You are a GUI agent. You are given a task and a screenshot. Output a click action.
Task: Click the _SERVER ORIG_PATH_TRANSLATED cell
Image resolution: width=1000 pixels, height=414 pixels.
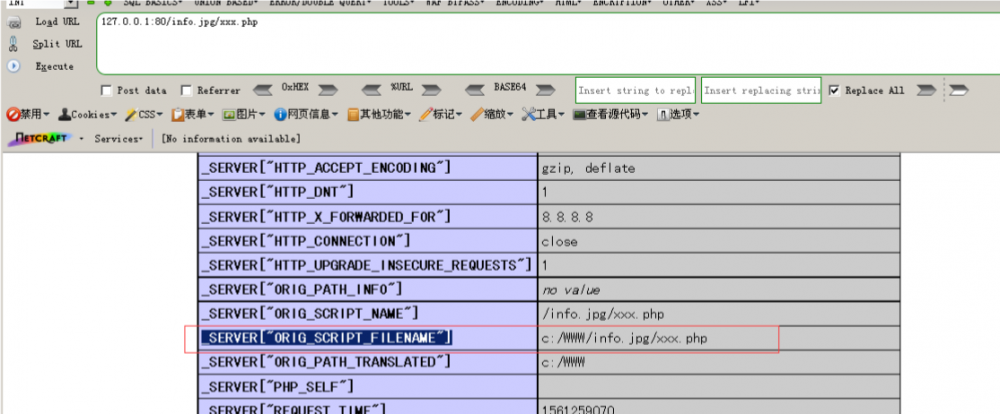click(367, 362)
